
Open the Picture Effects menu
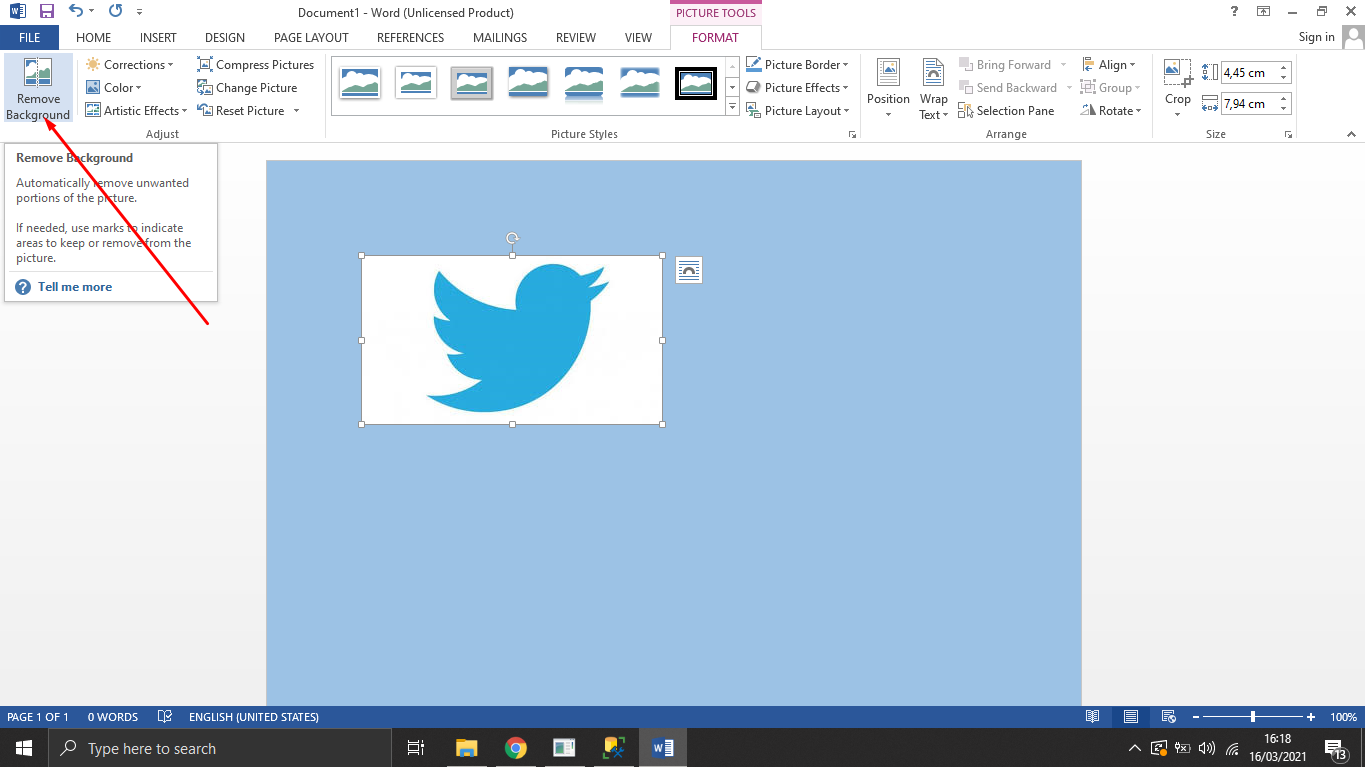(797, 88)
